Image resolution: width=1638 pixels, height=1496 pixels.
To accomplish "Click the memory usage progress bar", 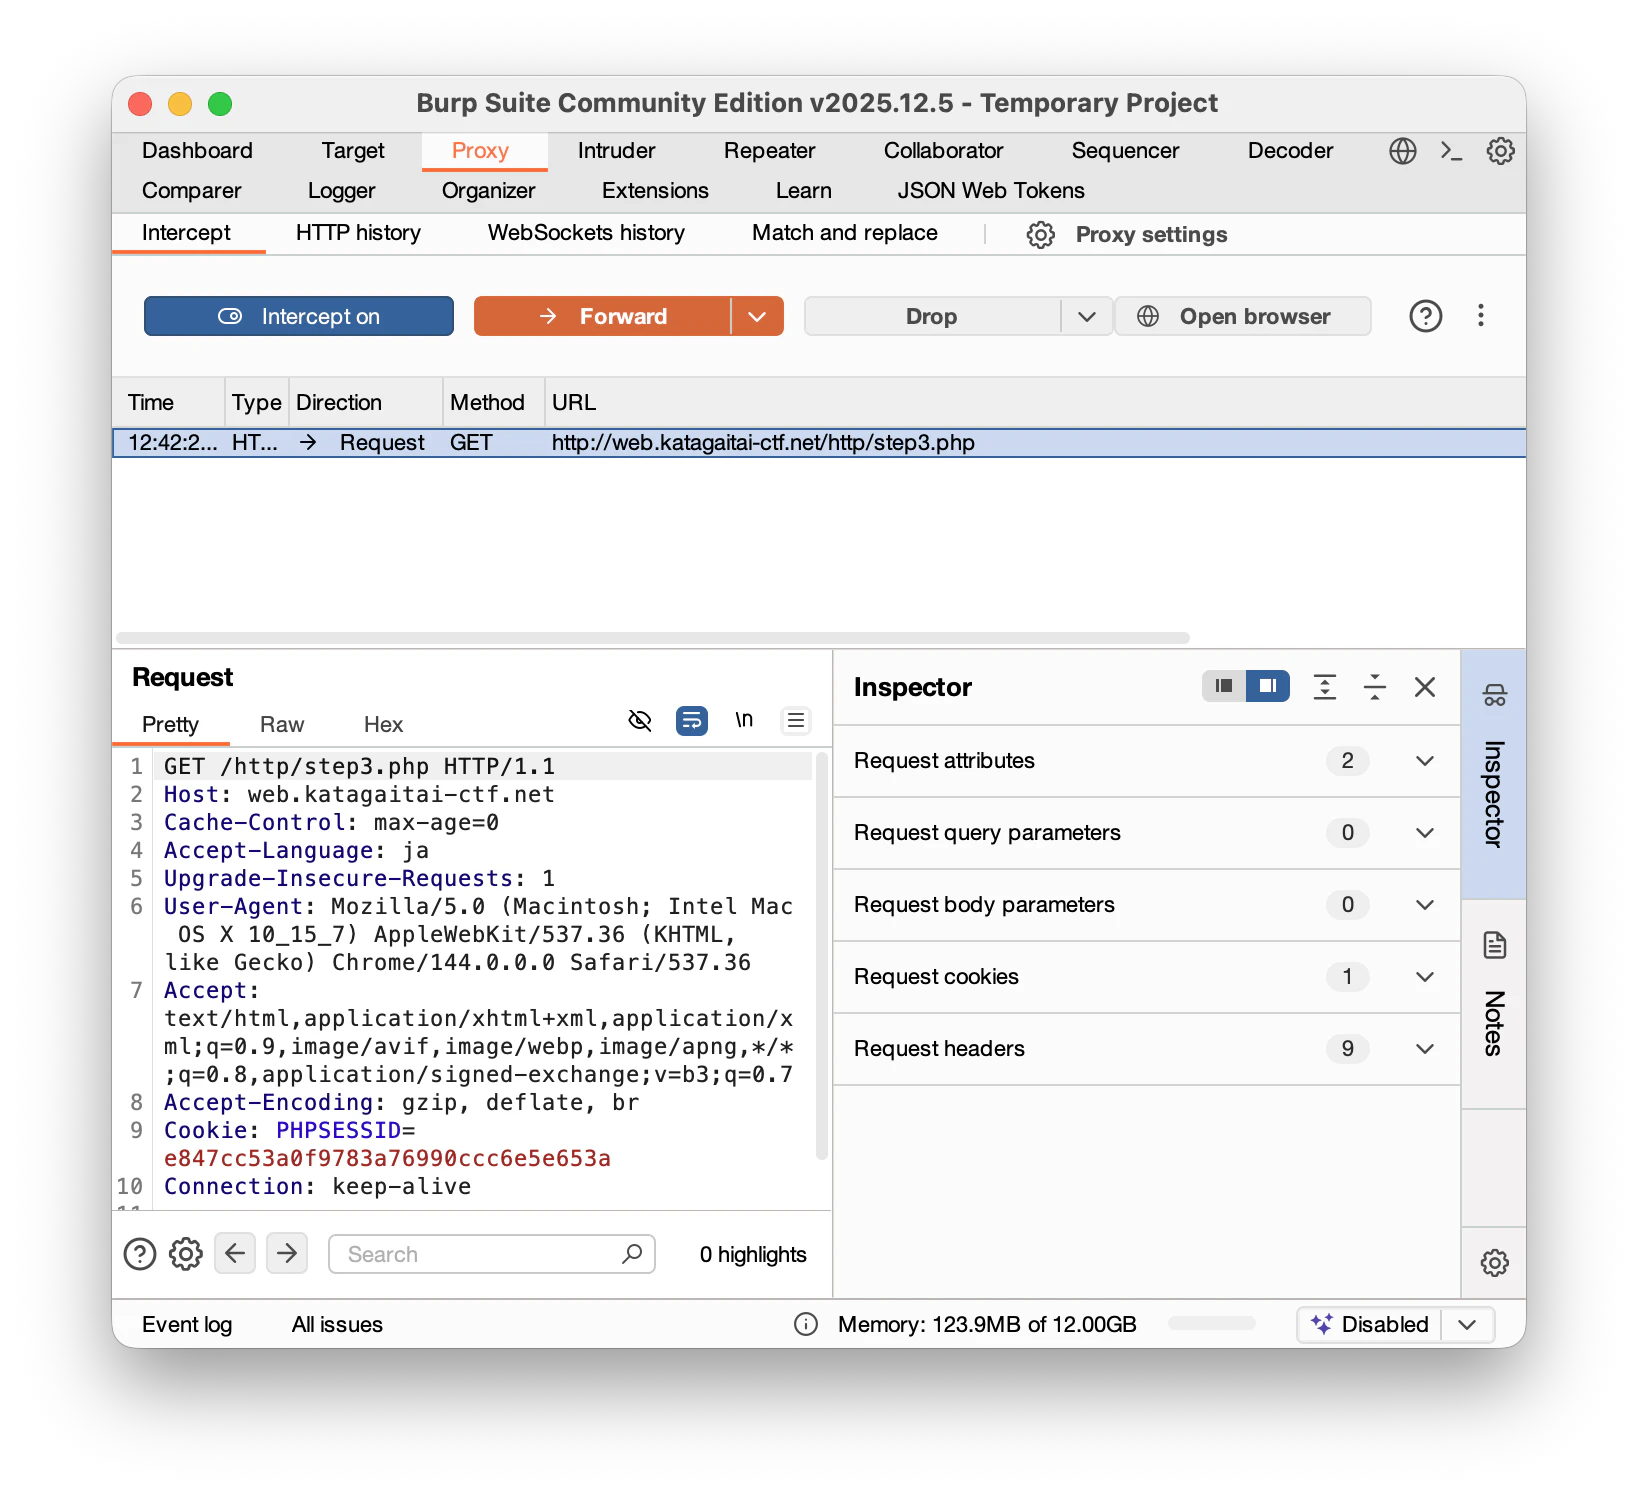I will (1211, 1324).
